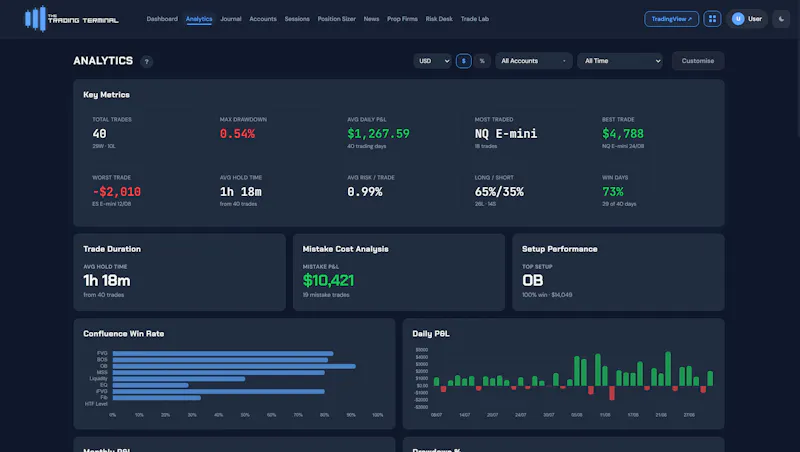Open the Position Sizer tab
800x452 pixels.
tap(336, 19)
